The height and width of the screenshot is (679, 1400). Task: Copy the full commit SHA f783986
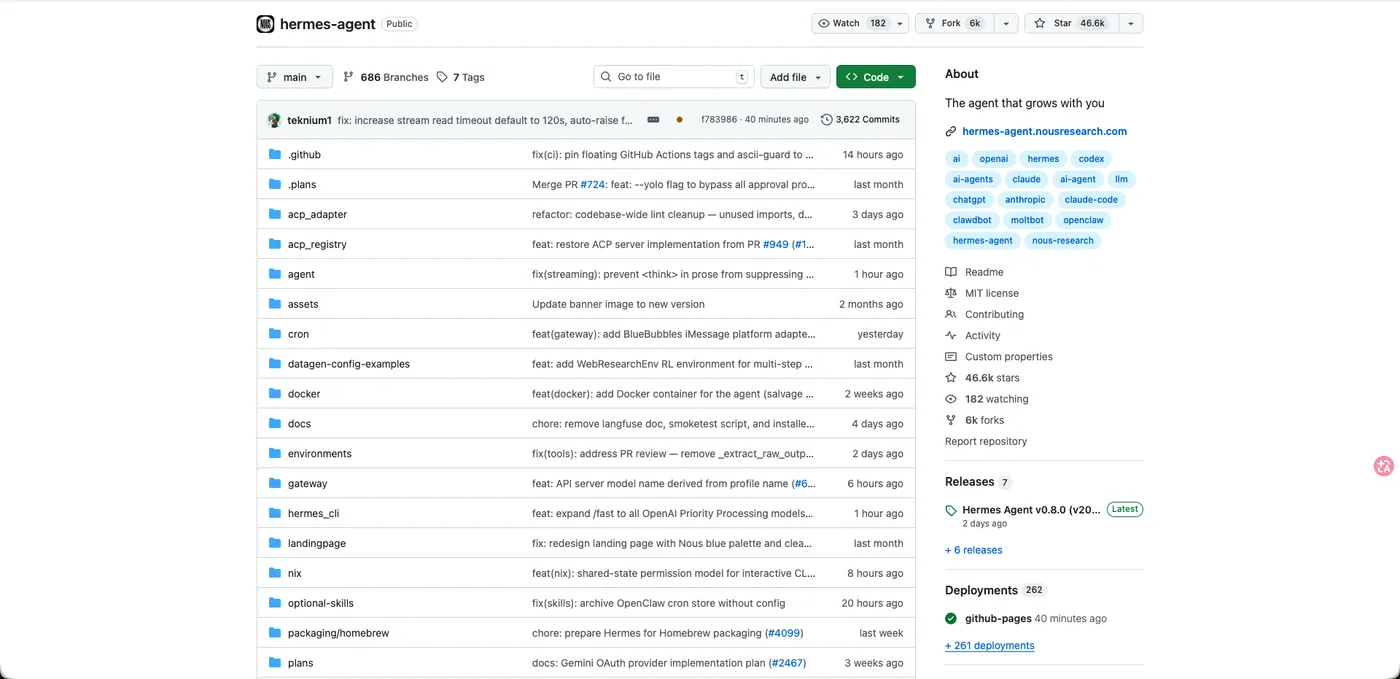(x=653, y=118)
